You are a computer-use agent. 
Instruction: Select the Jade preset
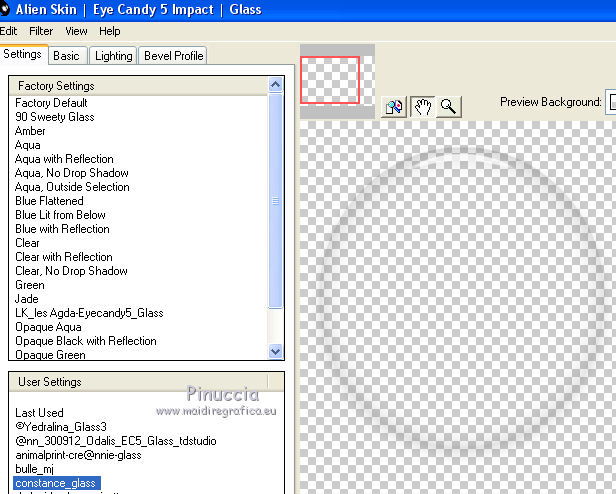[x=27, y=299]
